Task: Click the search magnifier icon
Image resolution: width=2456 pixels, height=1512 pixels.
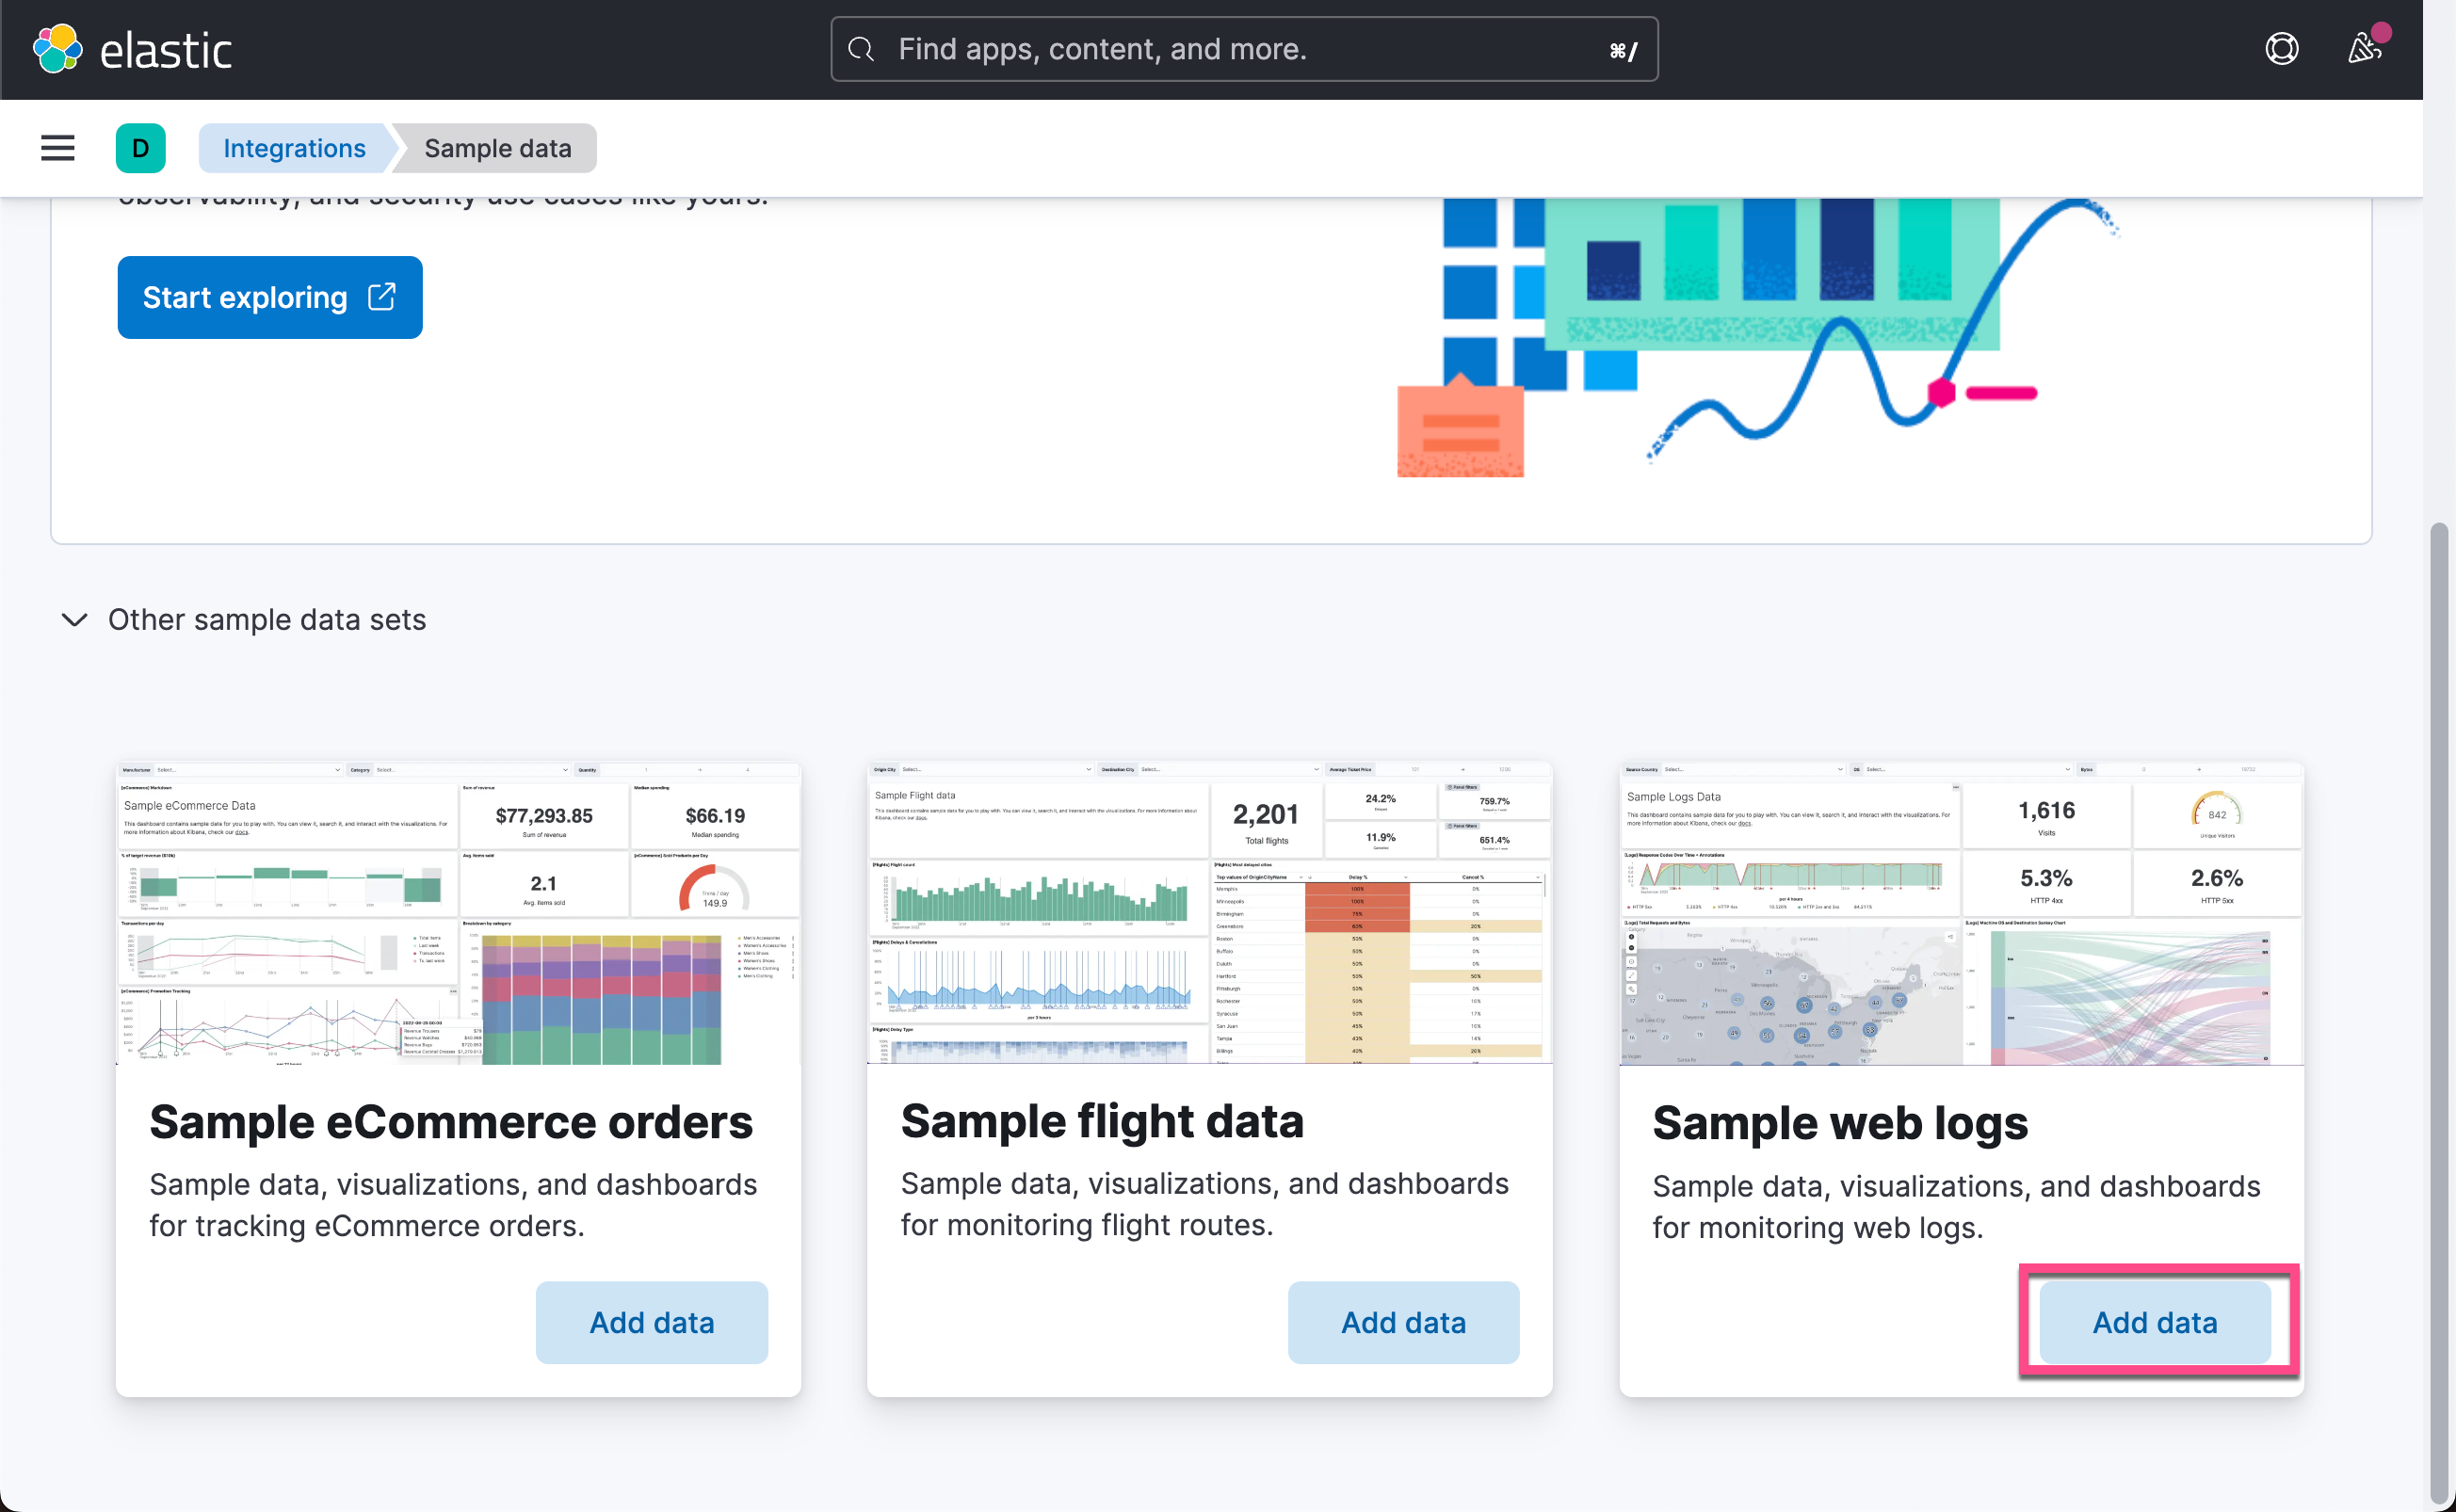Action: (860, 48)
